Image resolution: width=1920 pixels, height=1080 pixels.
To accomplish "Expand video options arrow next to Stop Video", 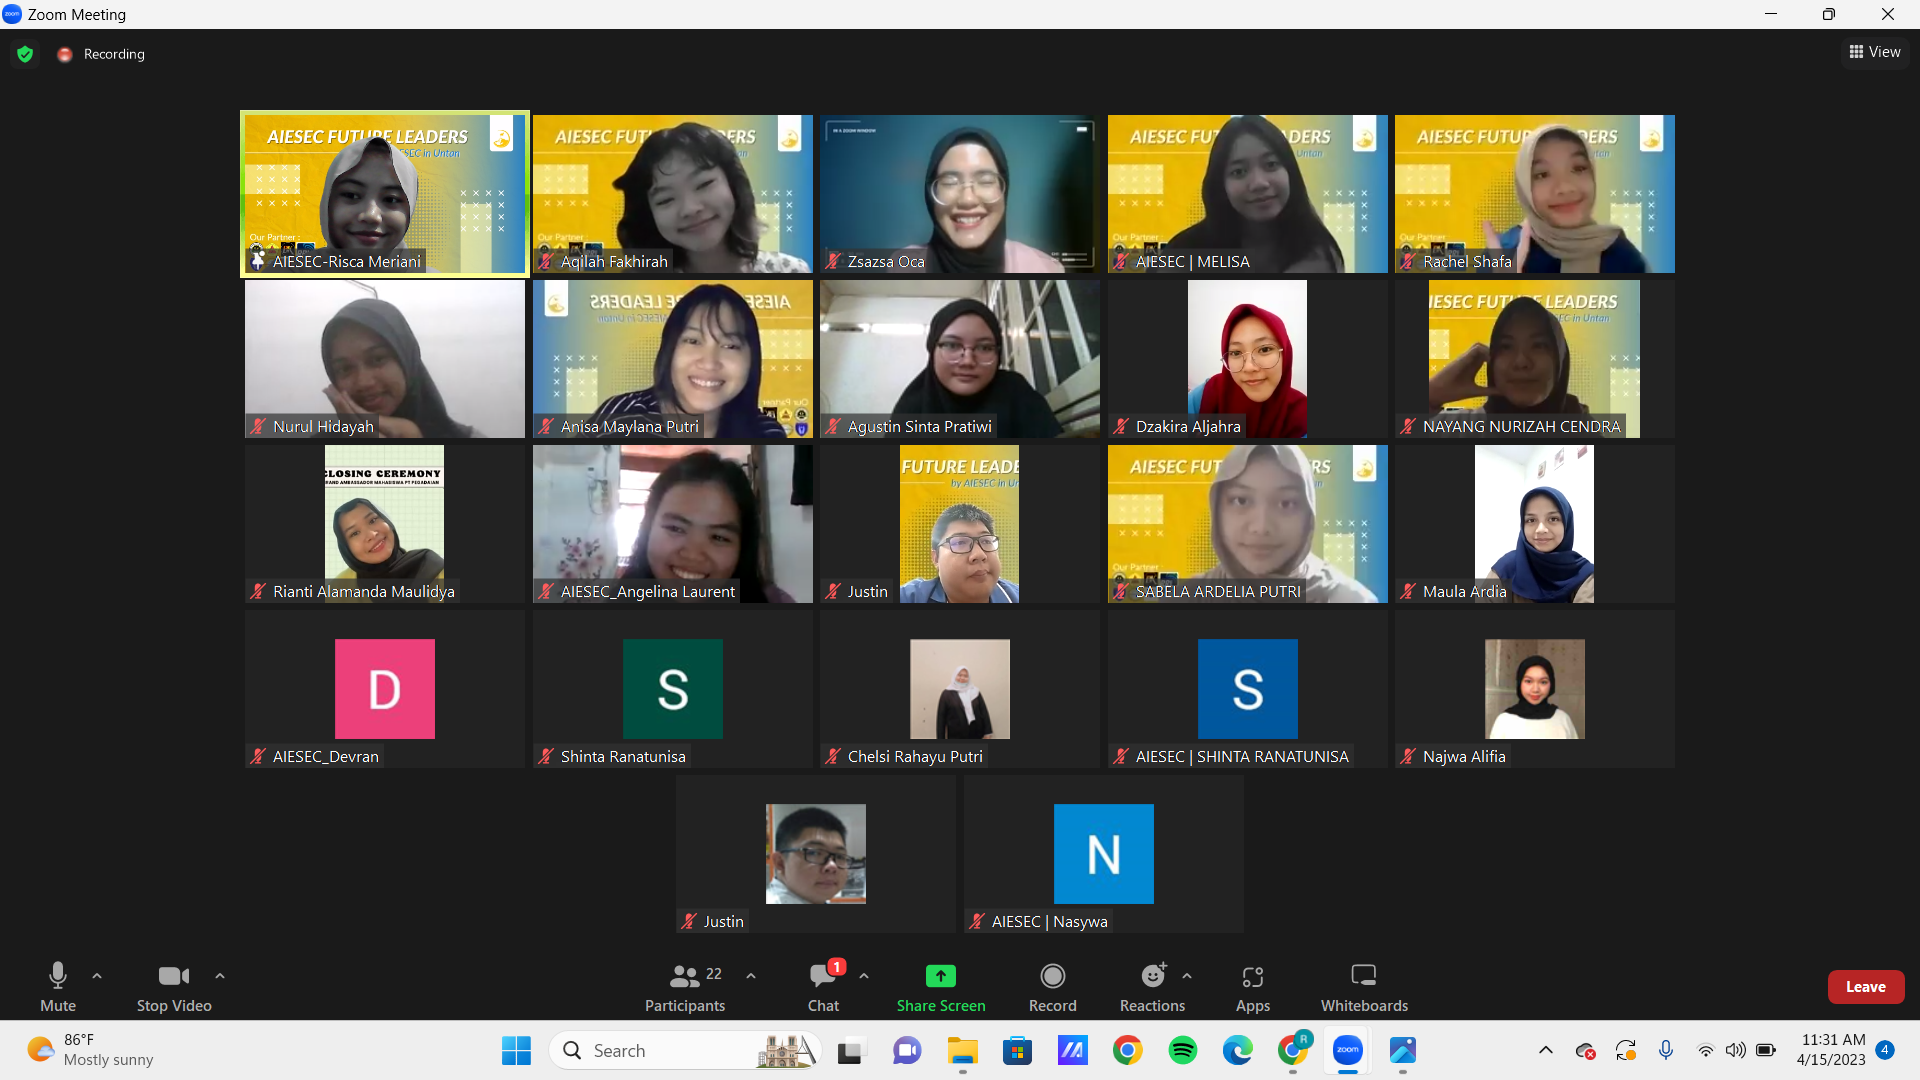I will [220, 975].
